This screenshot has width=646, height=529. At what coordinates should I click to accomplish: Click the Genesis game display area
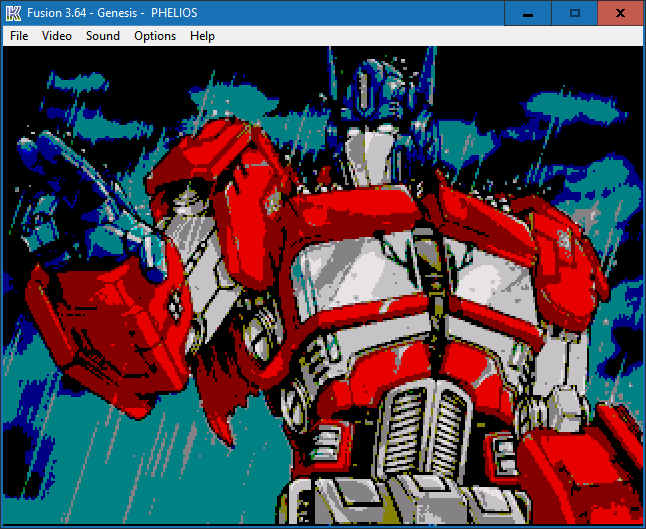pos(323,285)
